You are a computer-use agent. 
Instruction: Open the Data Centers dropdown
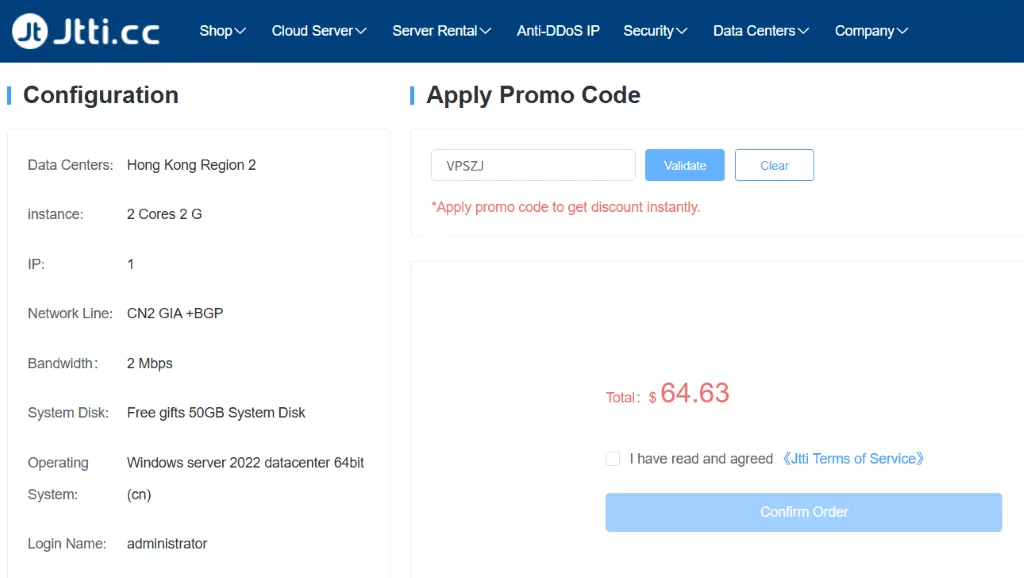[754, 31]
